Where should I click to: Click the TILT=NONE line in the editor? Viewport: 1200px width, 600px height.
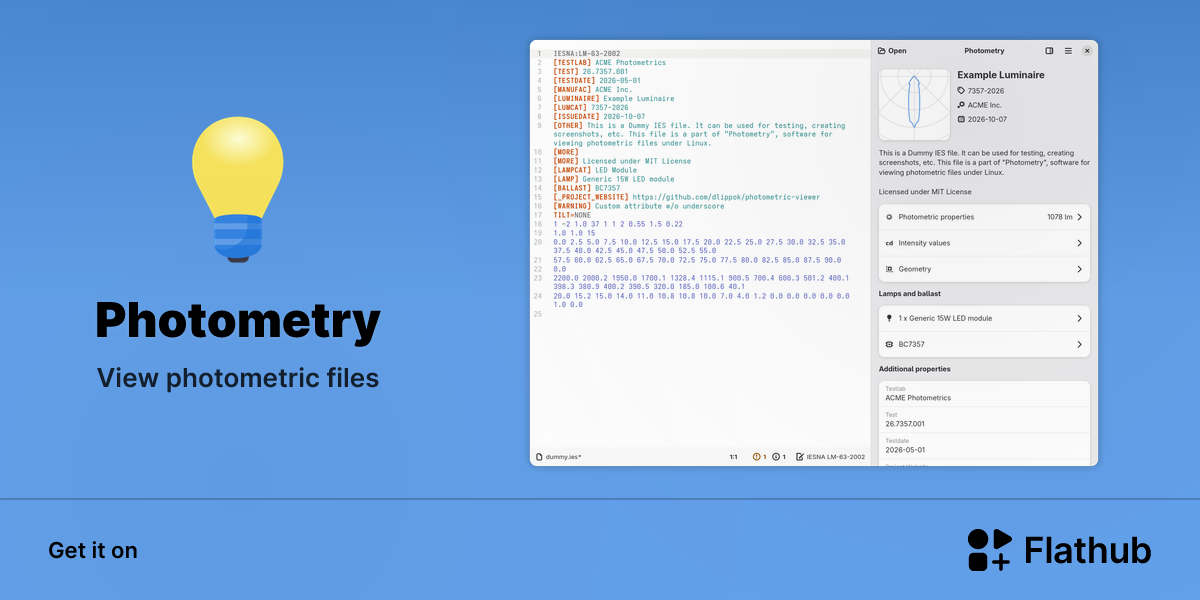pos(572,215)
